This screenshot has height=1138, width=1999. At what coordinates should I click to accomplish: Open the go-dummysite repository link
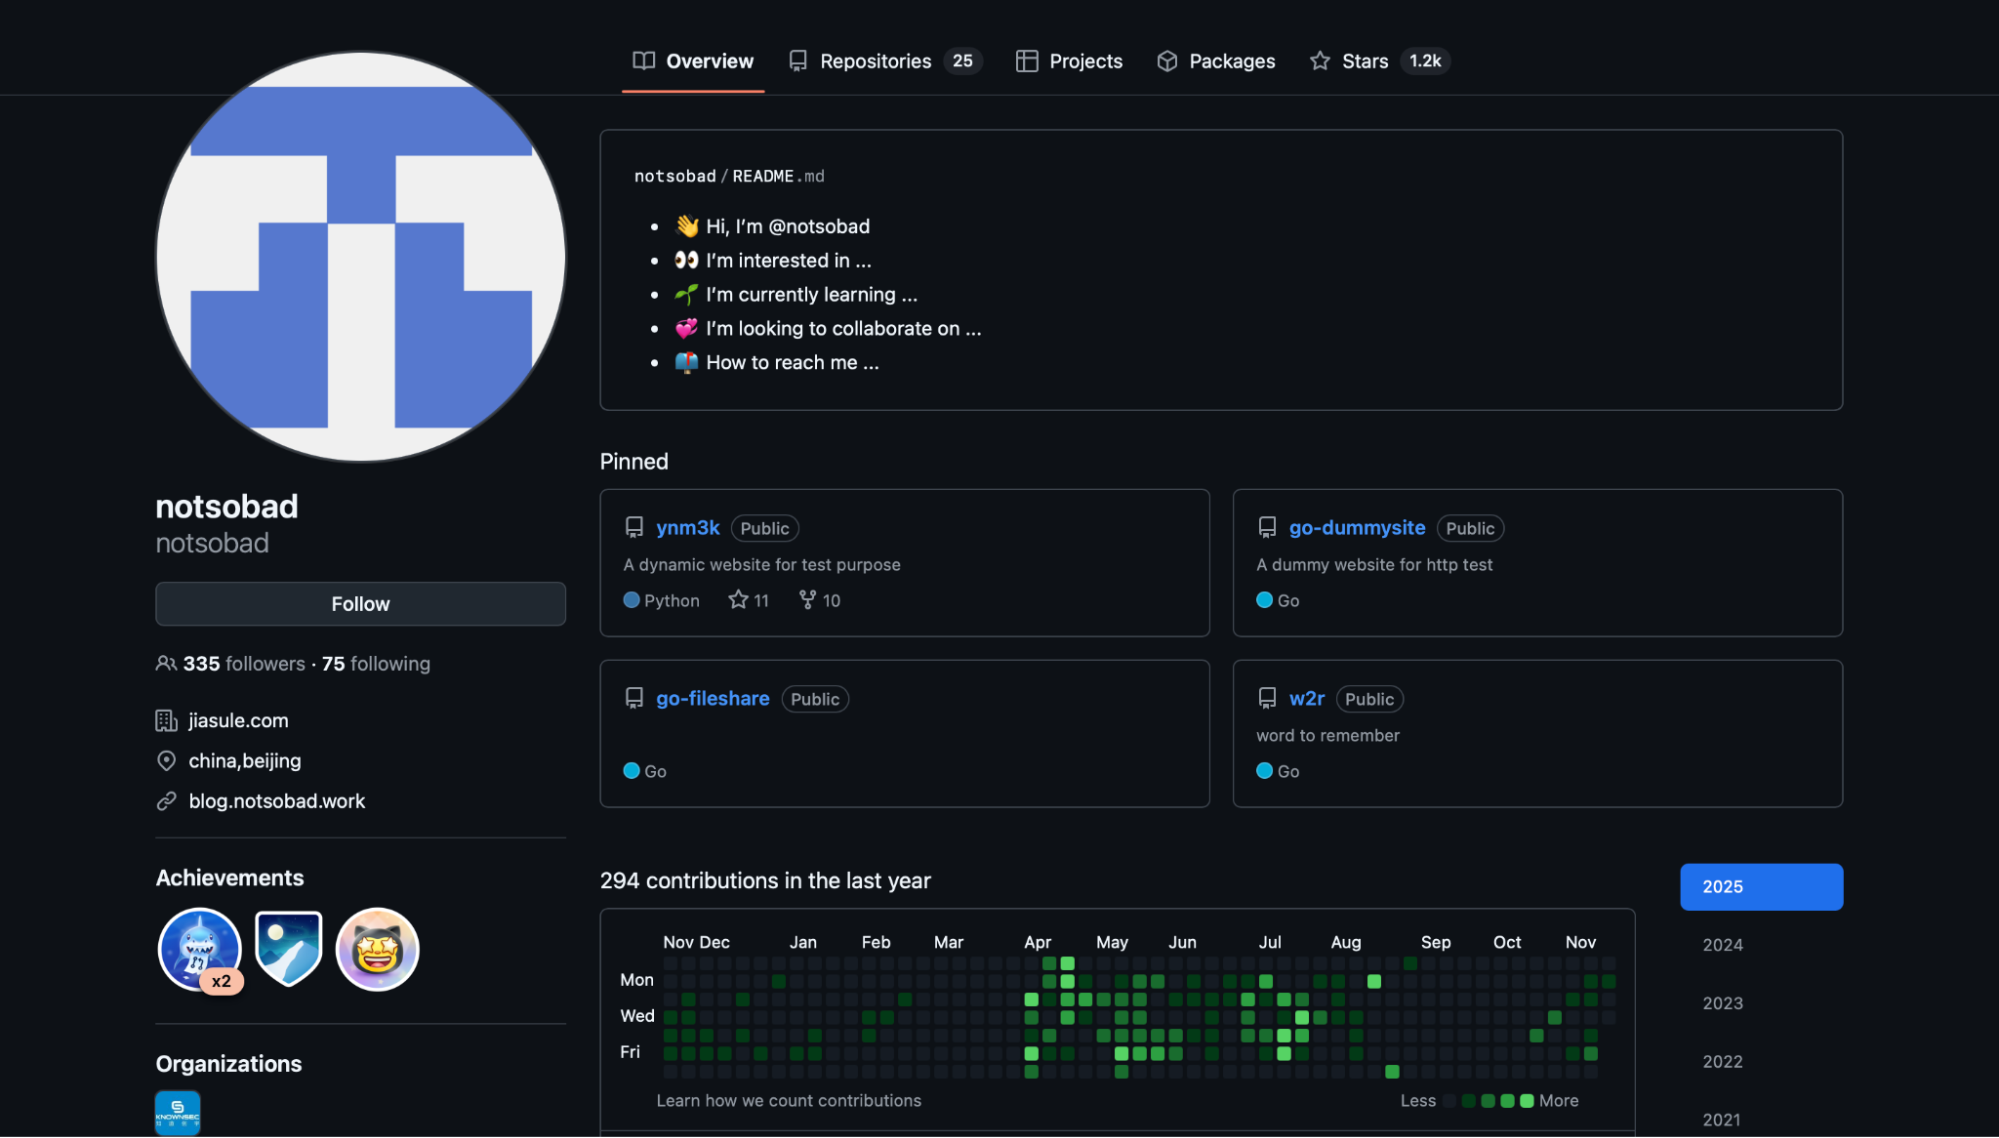(1356, 528)
